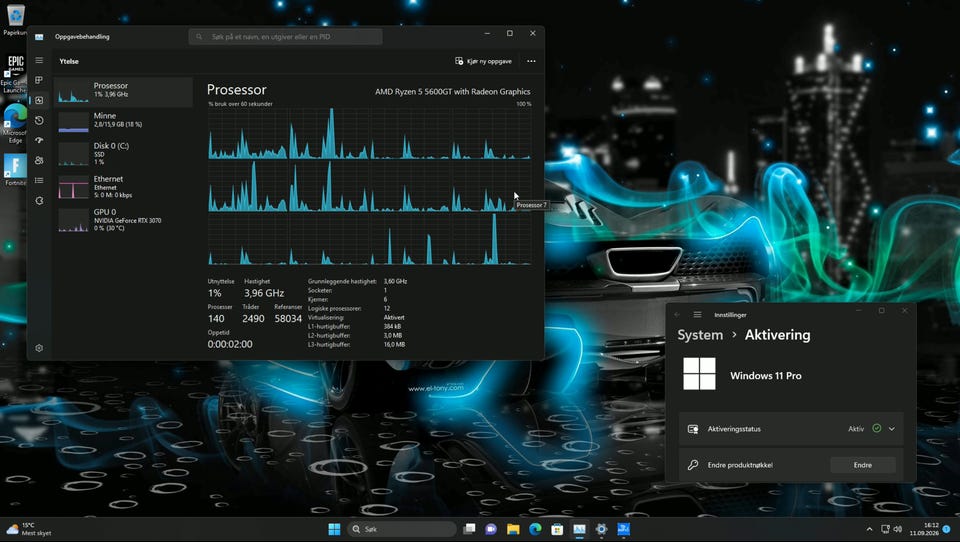
Task: Open File Explorer from the taskbar
Action: [513, 529]
